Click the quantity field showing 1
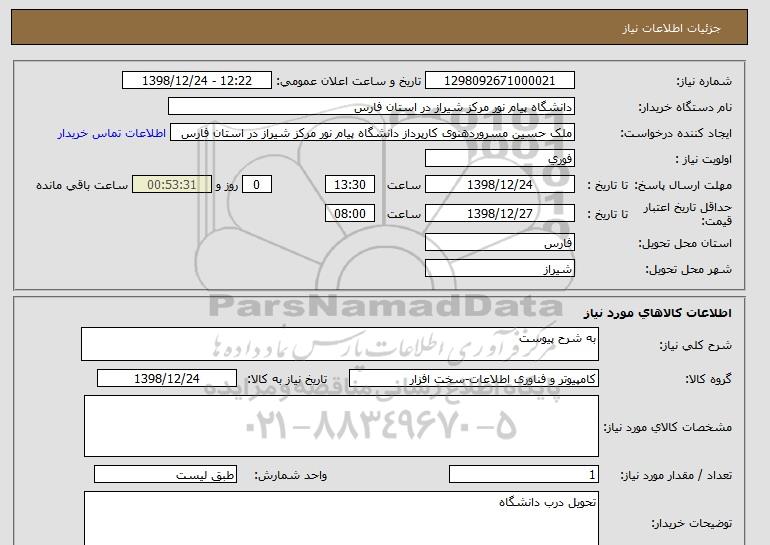770x545 pixels. (524, 475)
